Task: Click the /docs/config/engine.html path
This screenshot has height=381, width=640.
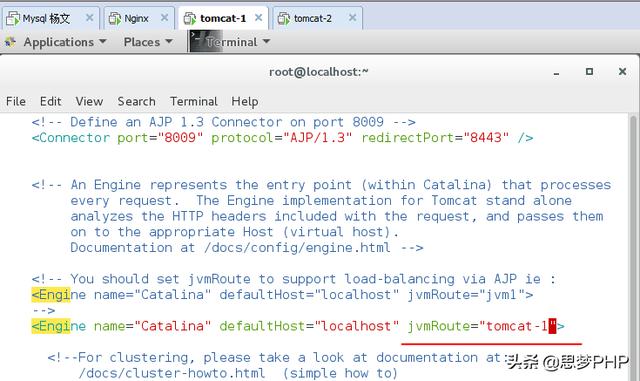Action: pos(298,247)
